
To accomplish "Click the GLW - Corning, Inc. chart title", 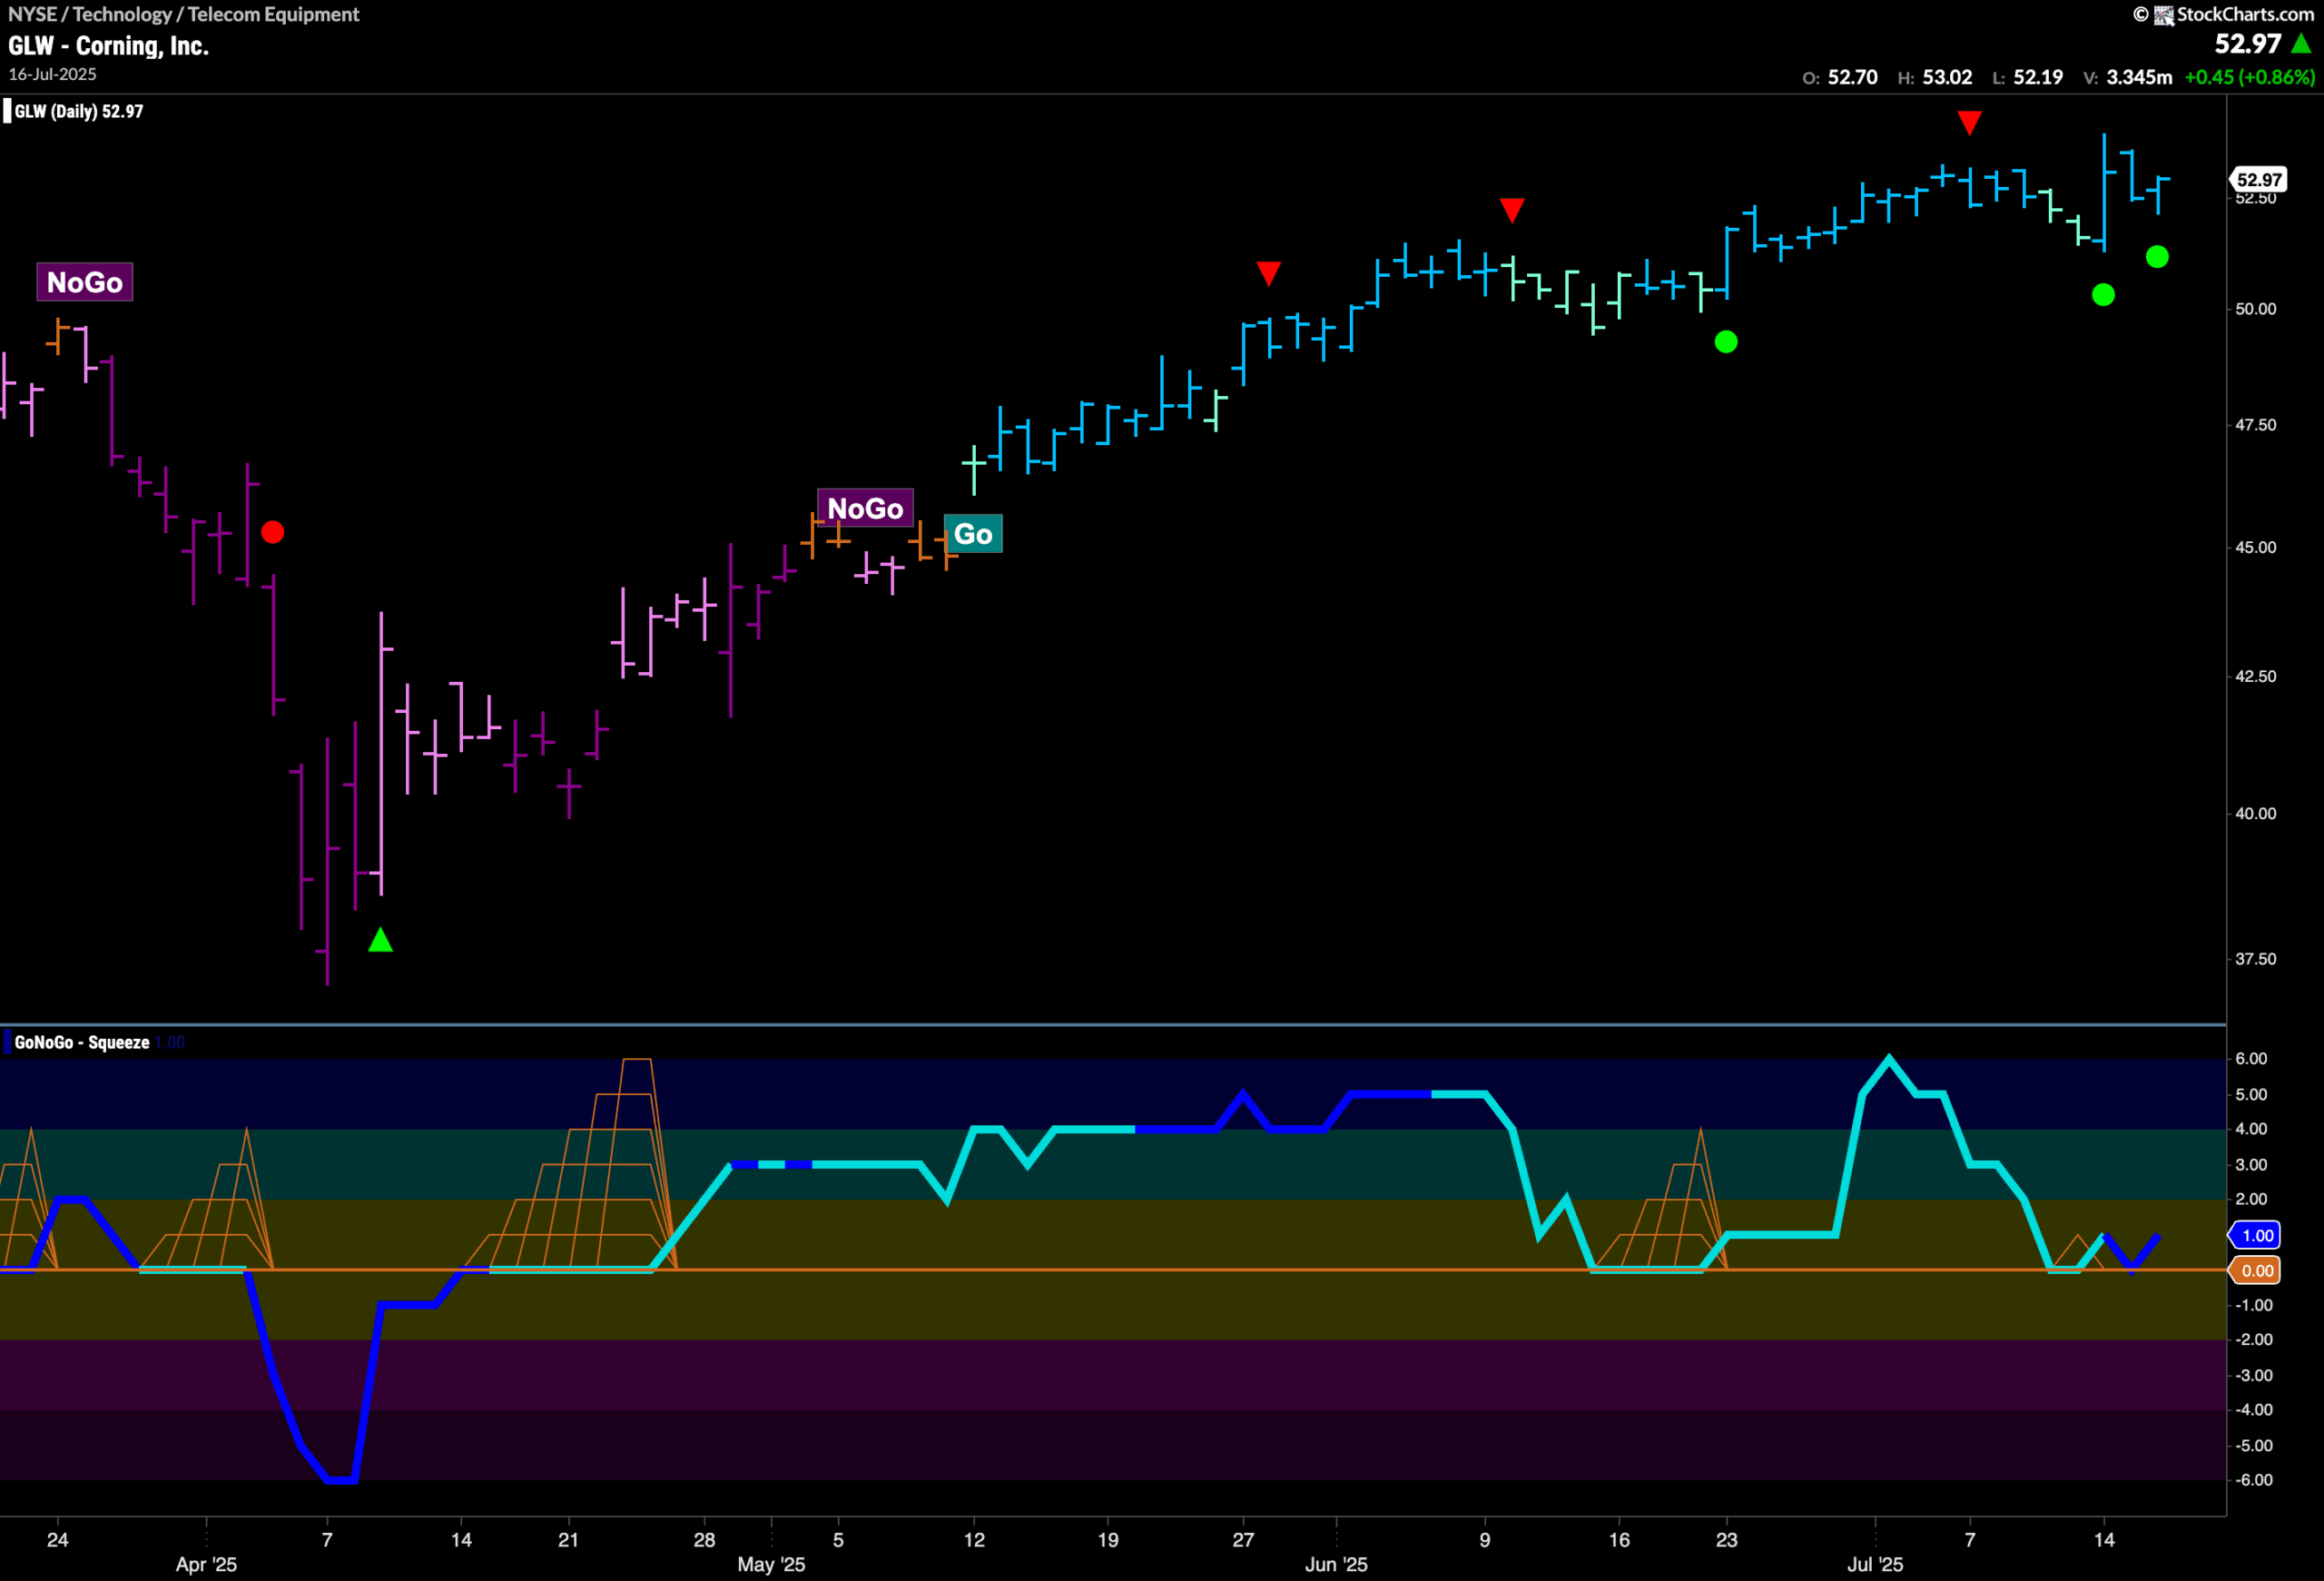I will 108,46.
